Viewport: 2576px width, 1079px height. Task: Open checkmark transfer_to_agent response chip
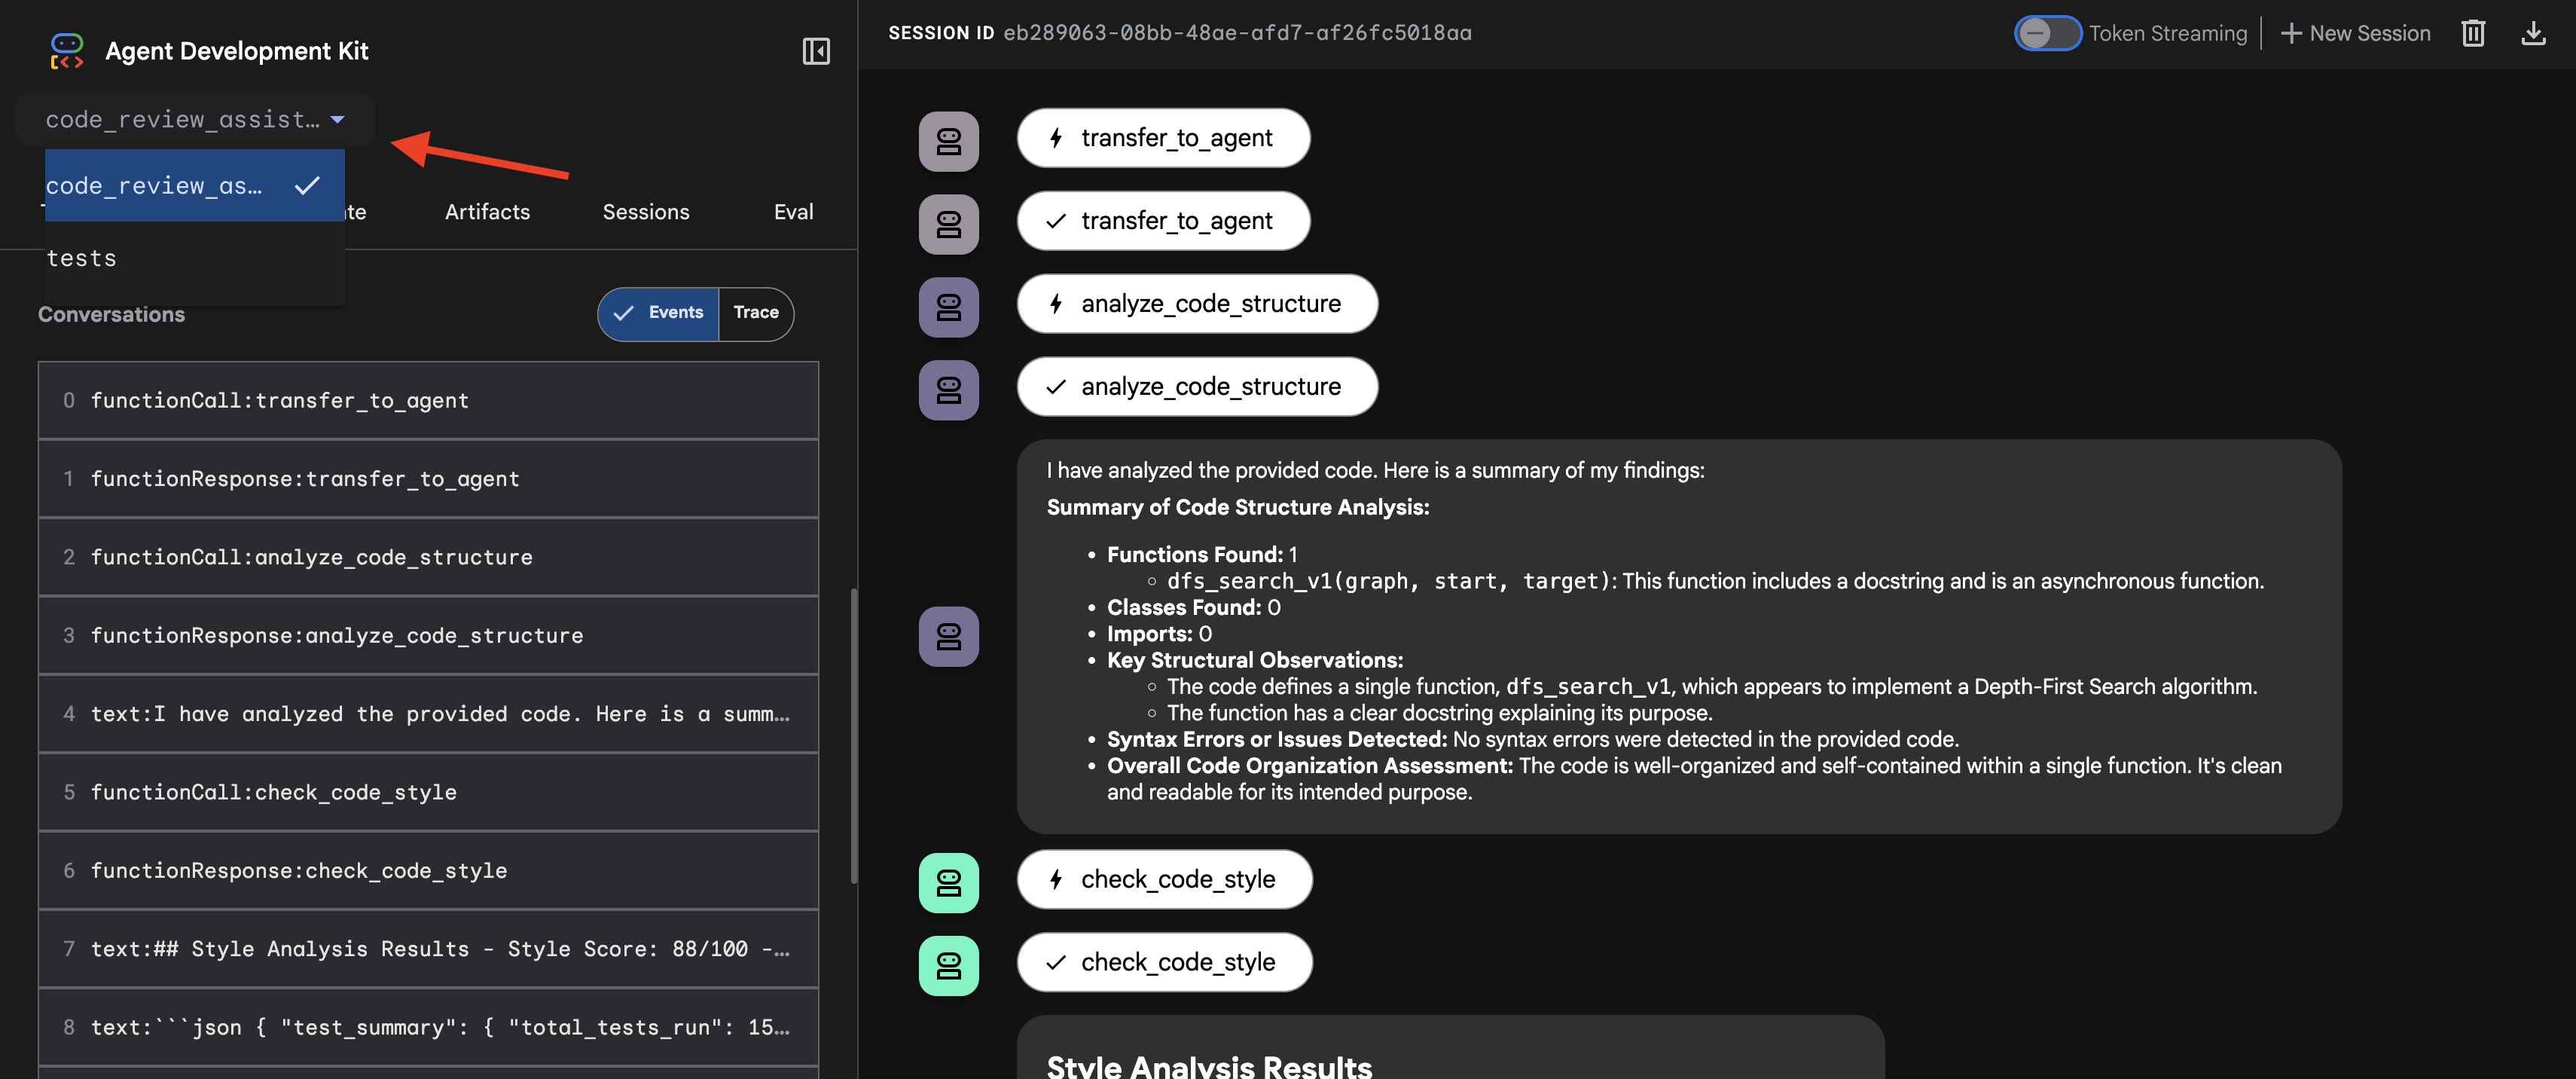[x=1162, y=221]
